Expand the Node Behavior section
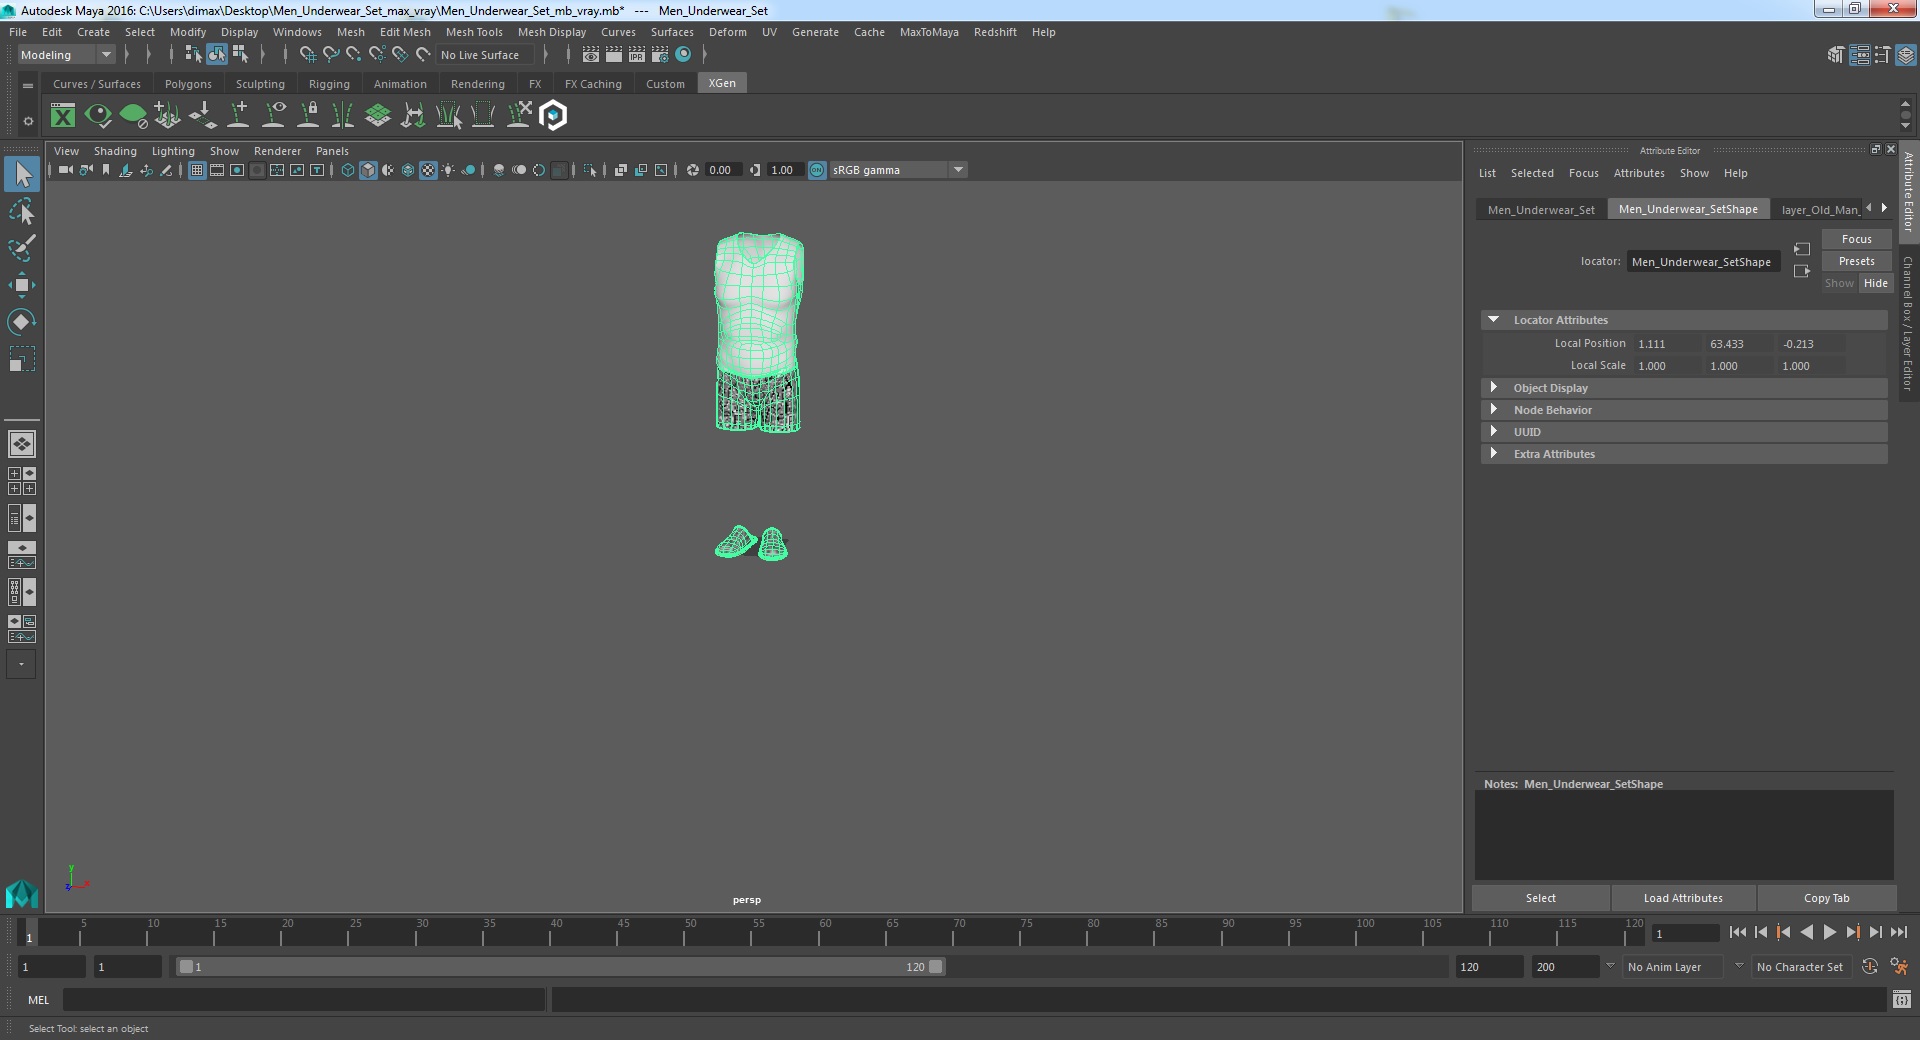 [1494, 410]
